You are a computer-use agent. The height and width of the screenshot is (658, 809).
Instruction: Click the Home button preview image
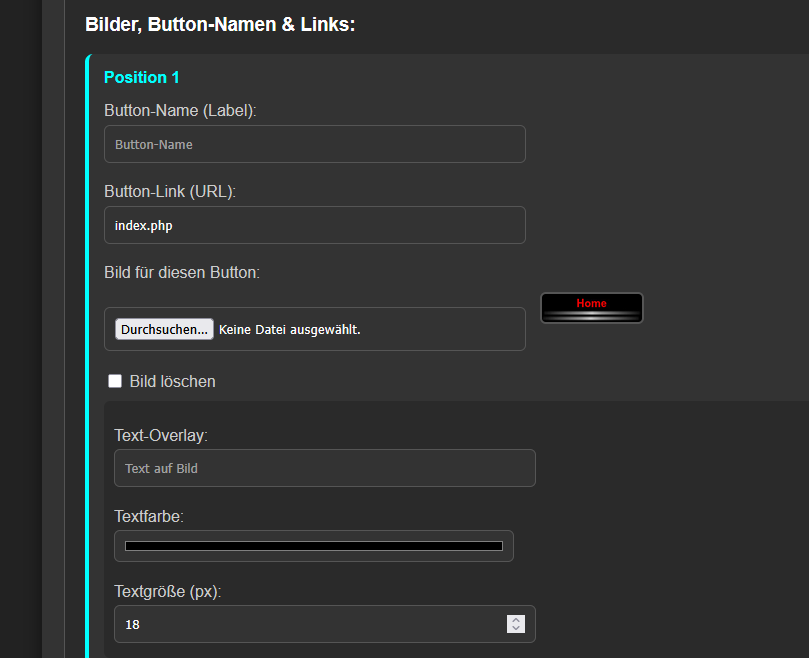(x=591, y=308)
